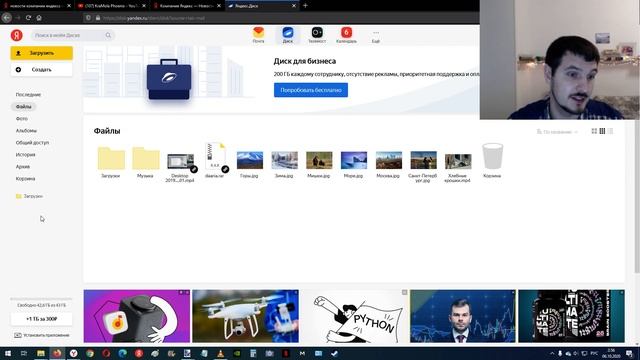640x360 pixels.
Task: Select the Зима.jpg image
Action: click(x=284, y=164)
